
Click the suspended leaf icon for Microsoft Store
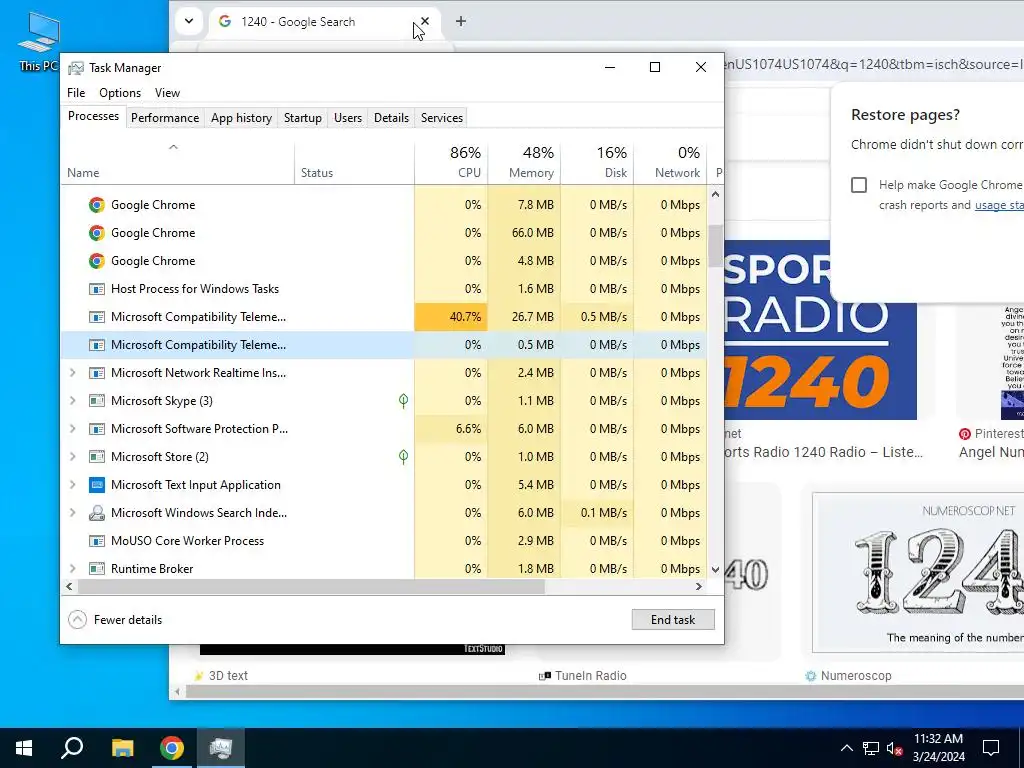[x=404, y=457]
